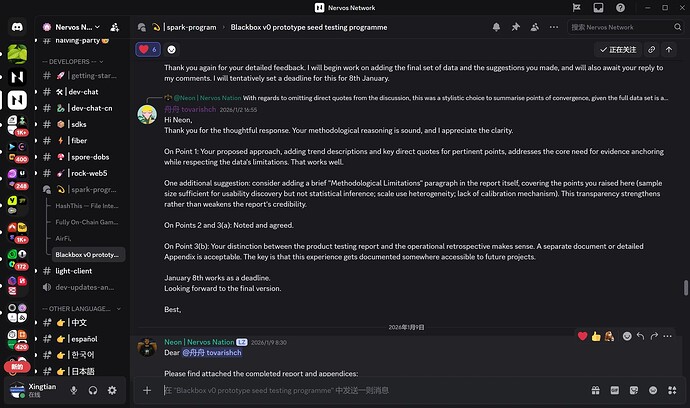Viewport: 690px width, 408px height.
Task: Show pinned messages
Action: pos(514,28)
